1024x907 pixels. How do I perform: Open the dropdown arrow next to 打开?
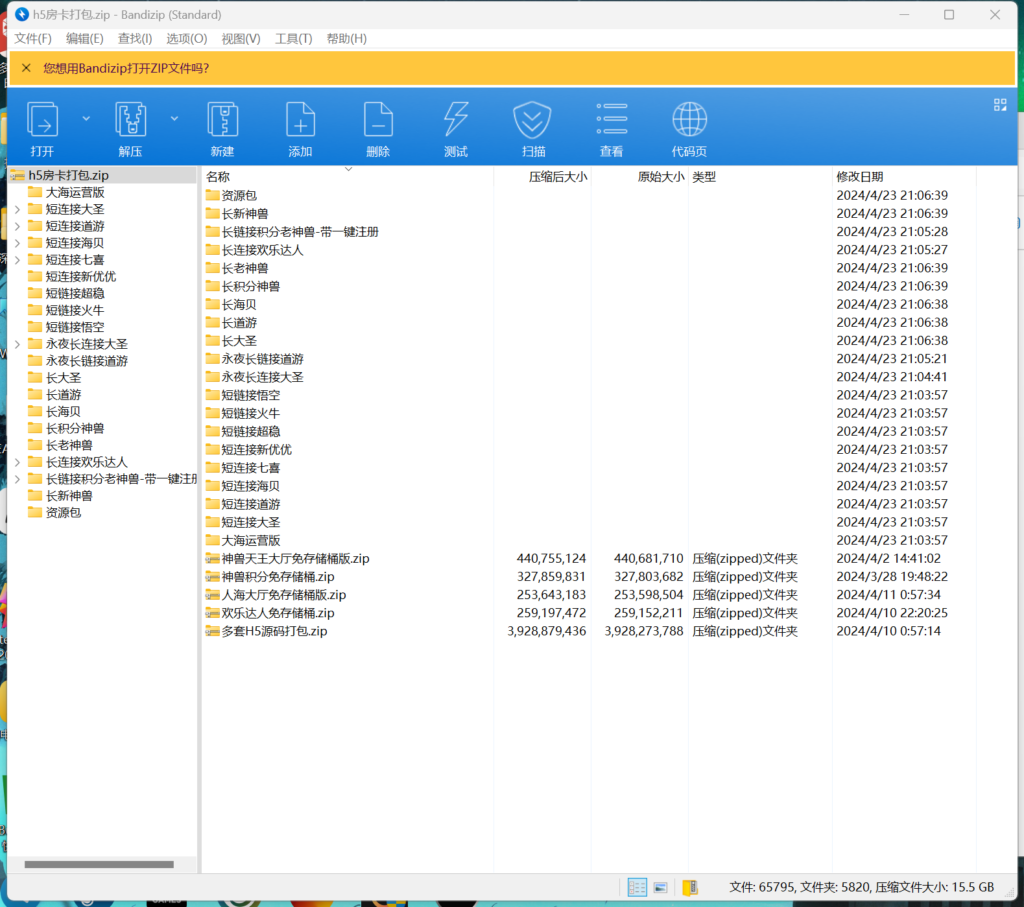tap(86, 118)
